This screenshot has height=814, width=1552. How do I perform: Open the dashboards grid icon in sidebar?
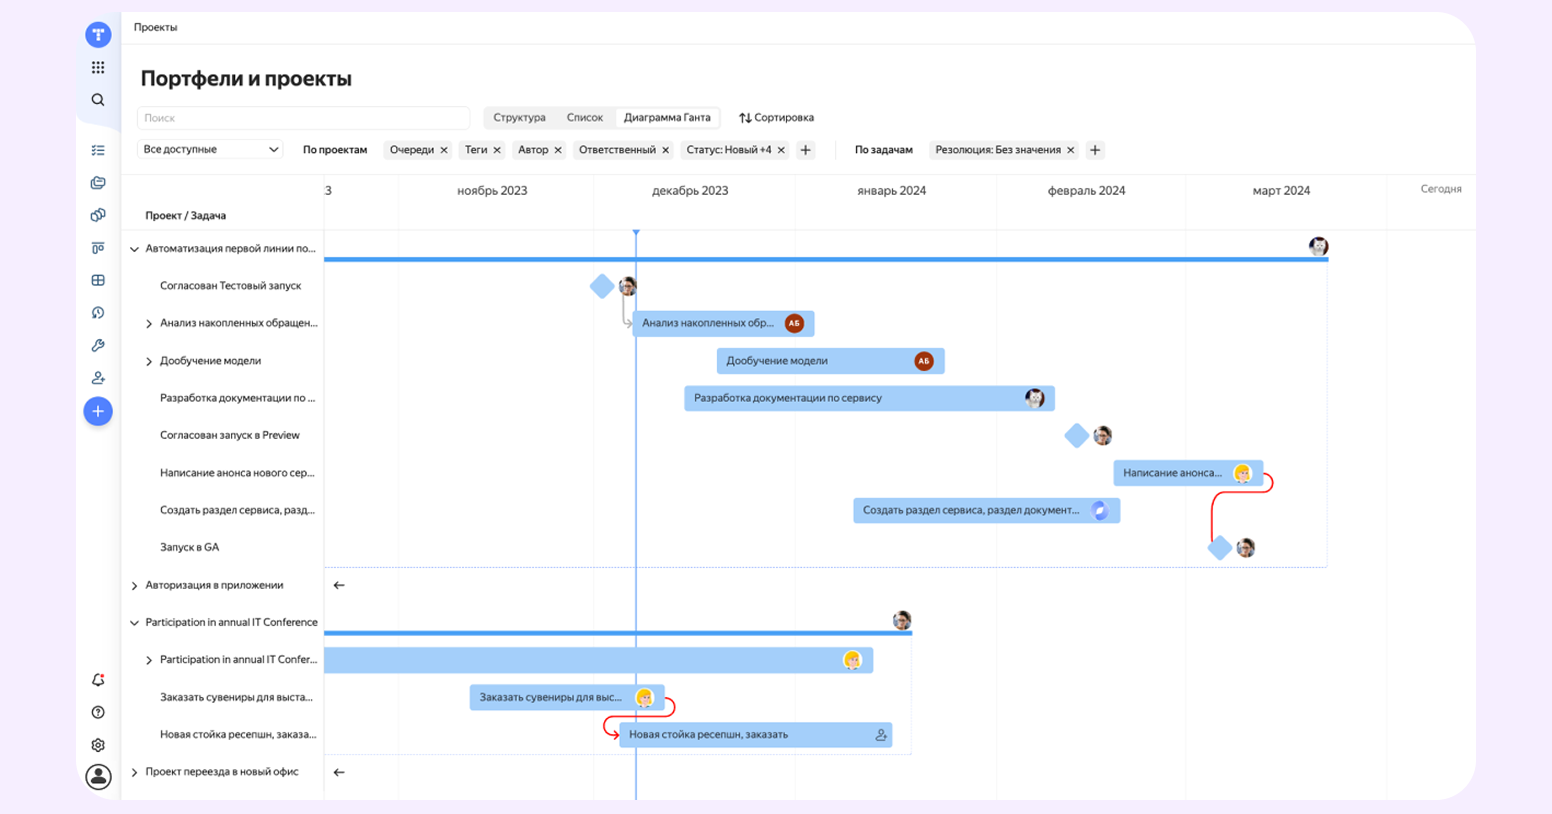(98, 281)
